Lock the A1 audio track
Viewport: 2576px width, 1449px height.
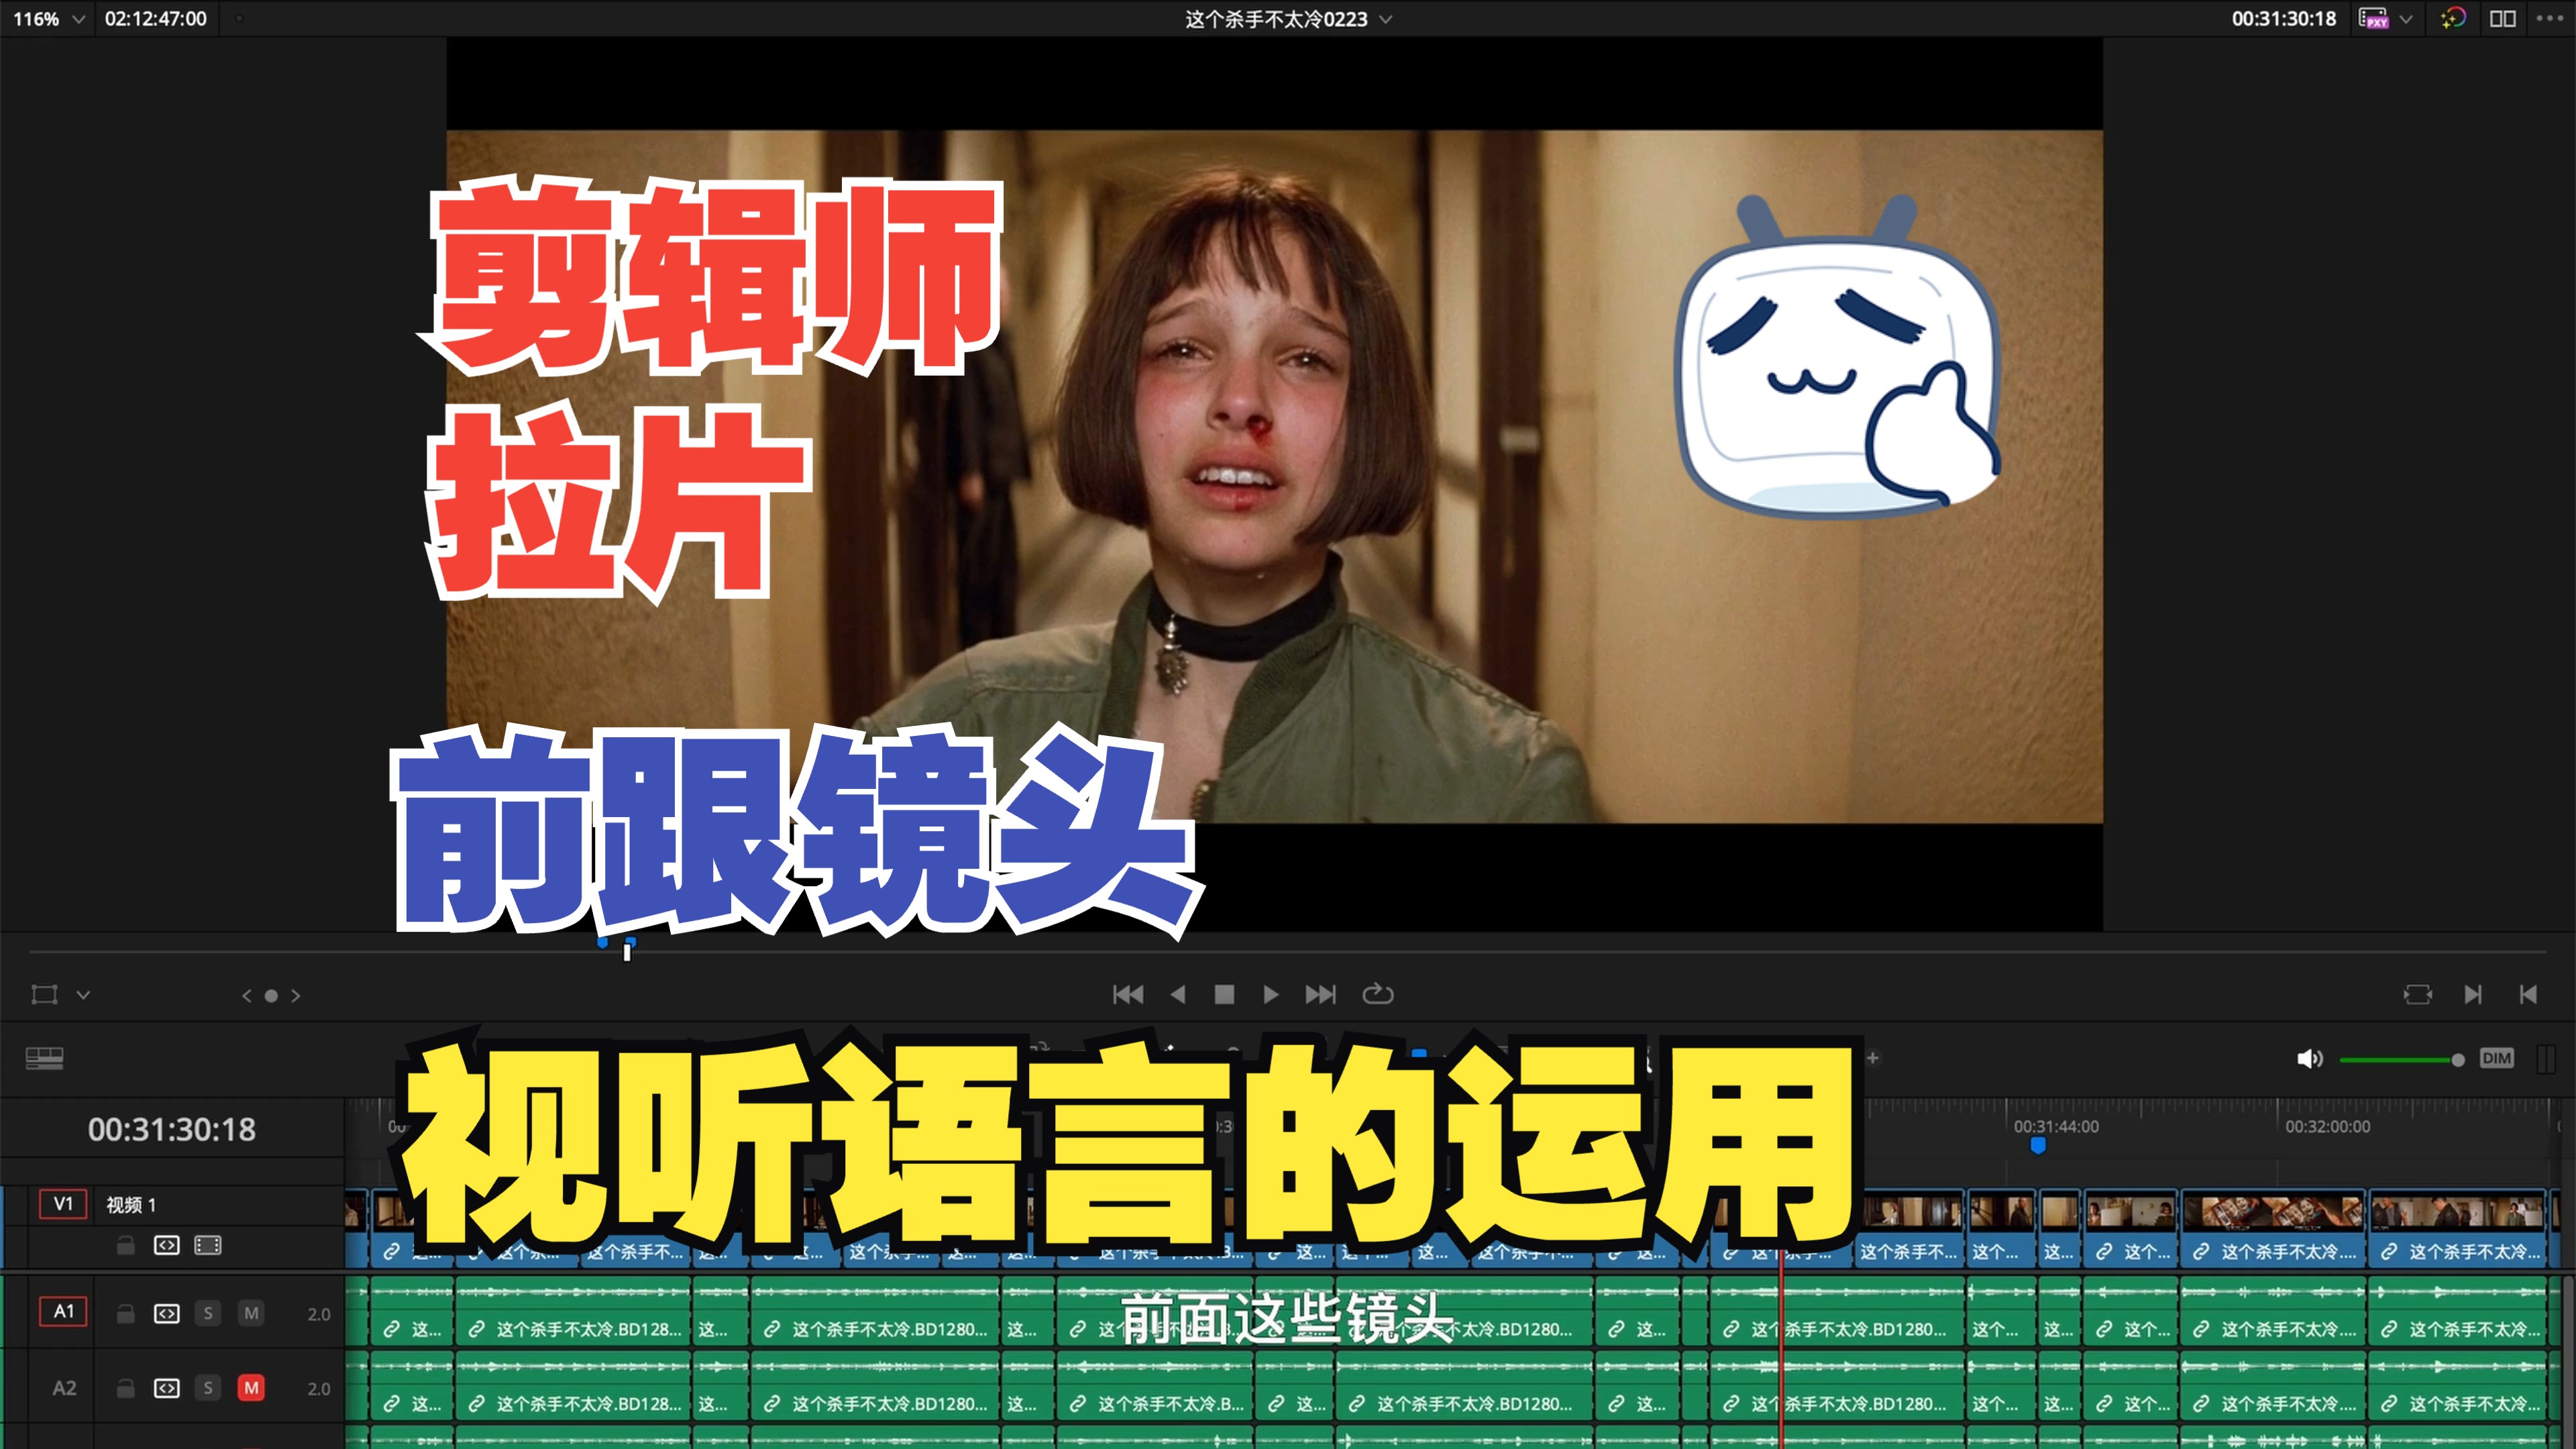[125, 1313]
